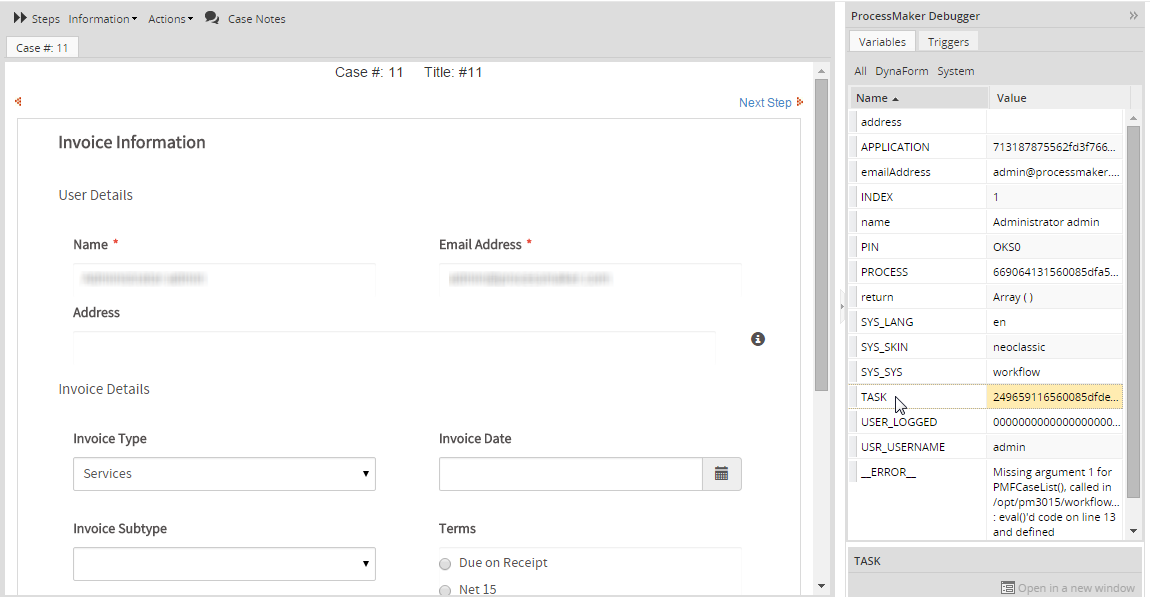This screenshot has height=597, width=1150.
Task: Show System variables in debugger
Action: (955, 71)
